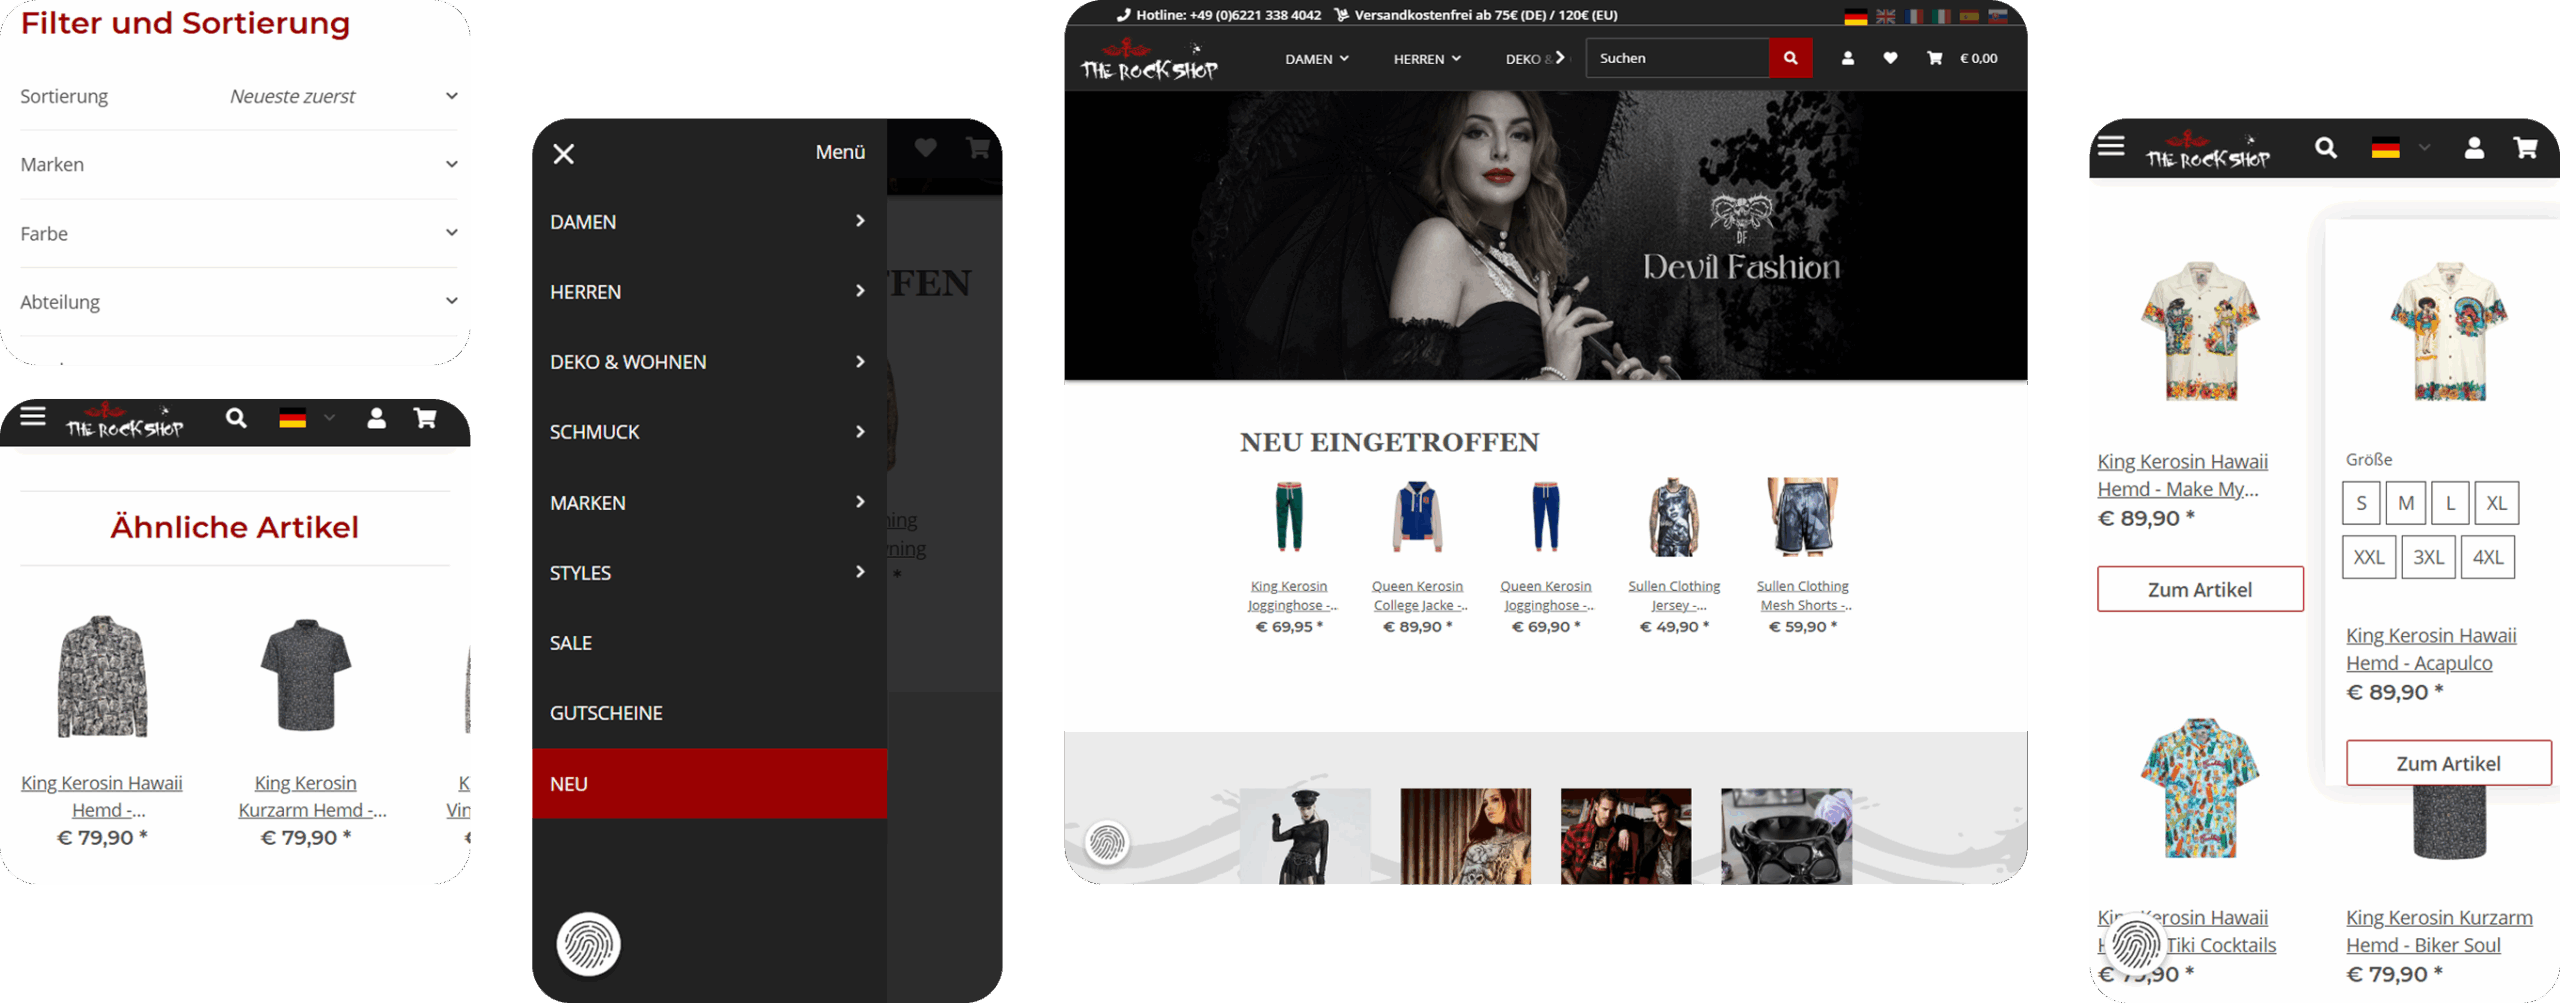
Task: Click into the Suchen search field
Action: pyautogui.click(x=1678, y=58)
